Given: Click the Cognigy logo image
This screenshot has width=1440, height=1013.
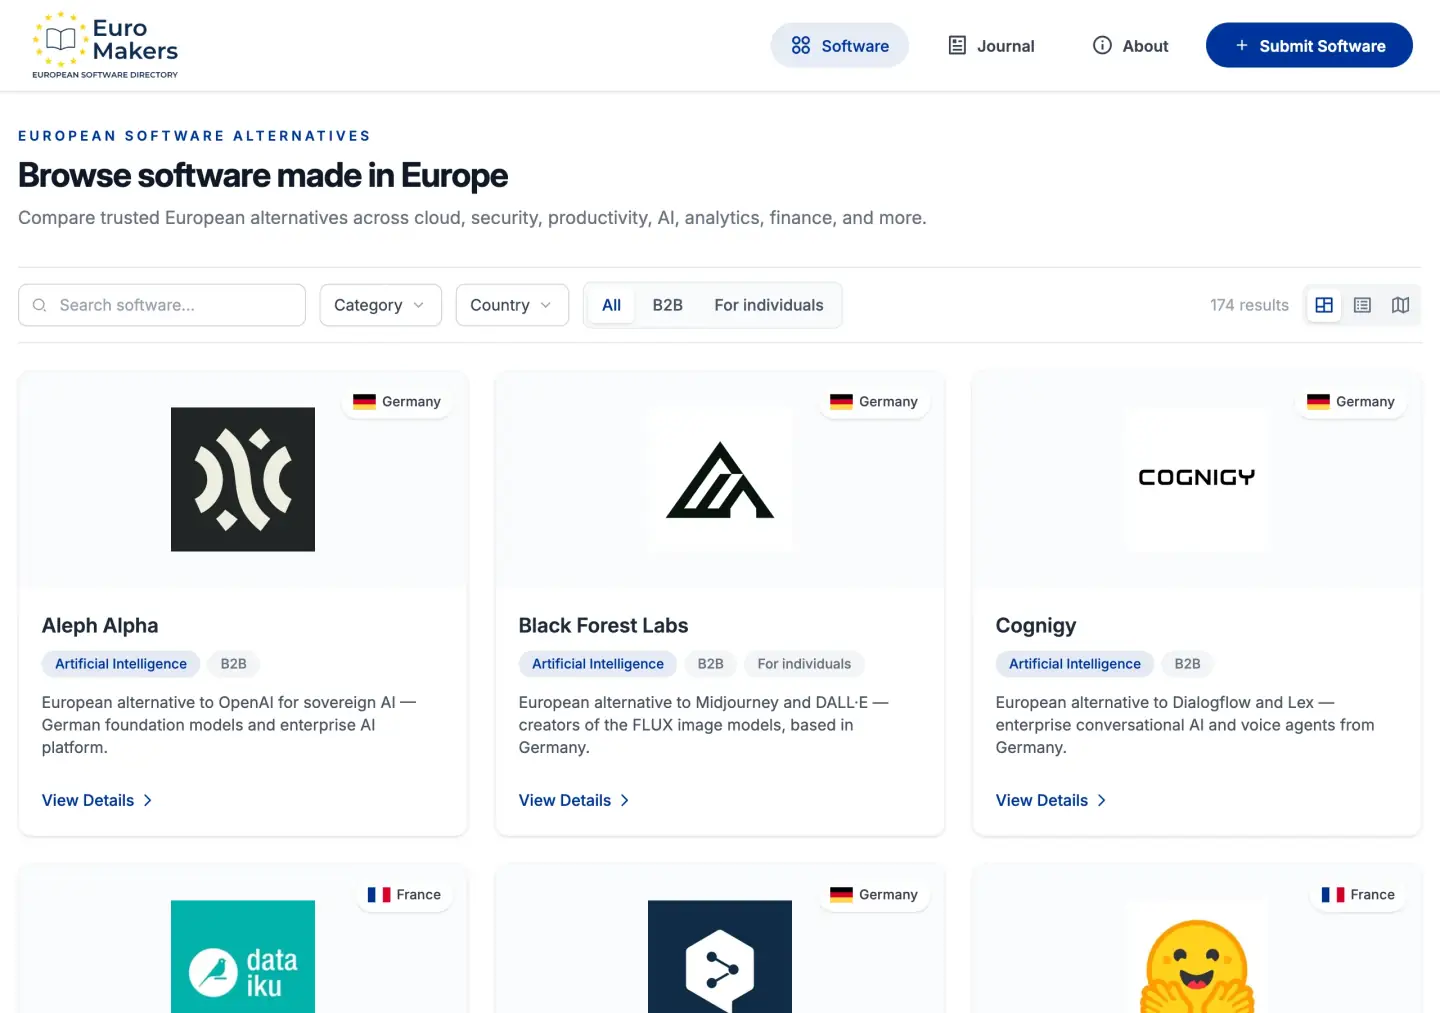Looking at the screenshot, I should point(1197,479).
